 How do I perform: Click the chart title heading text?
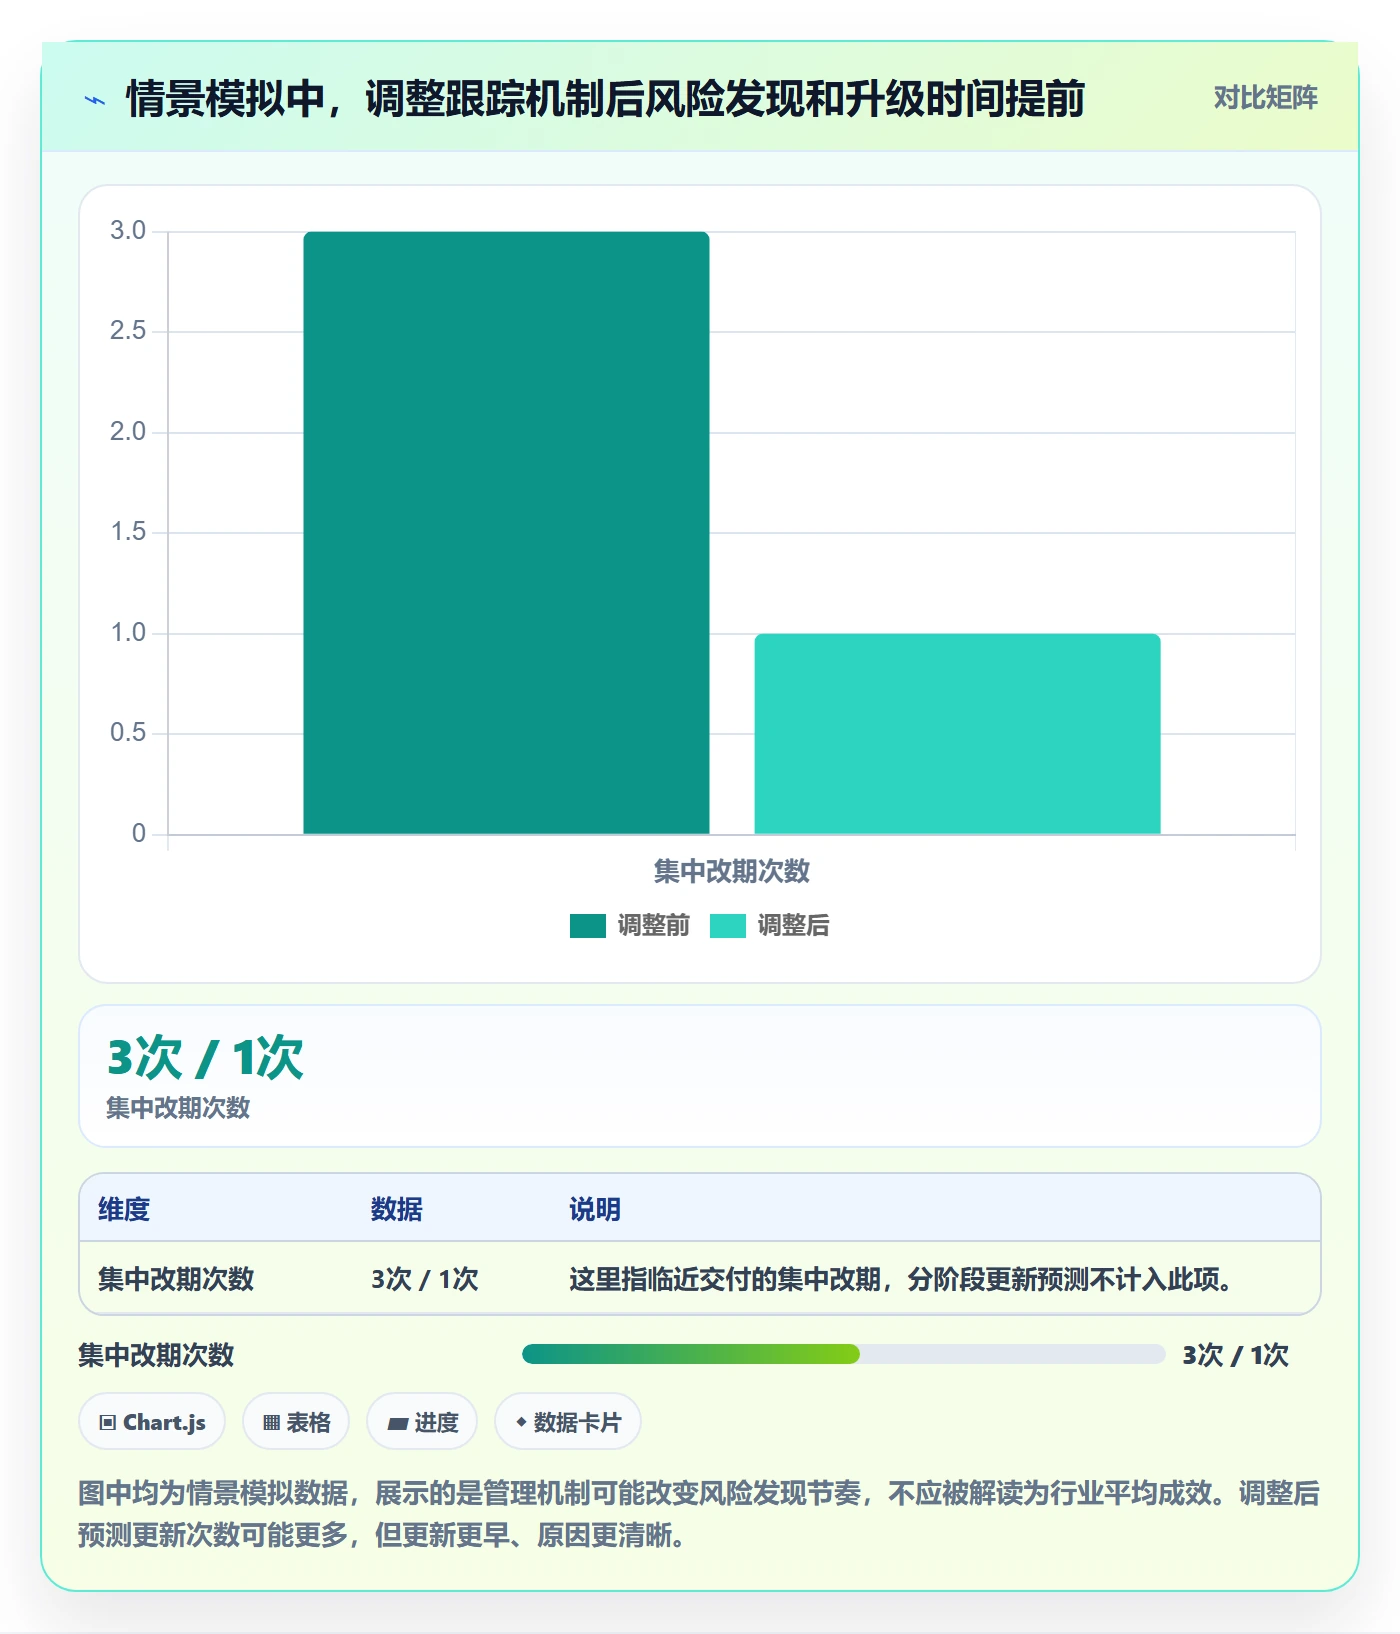click(x=605, y=99)
